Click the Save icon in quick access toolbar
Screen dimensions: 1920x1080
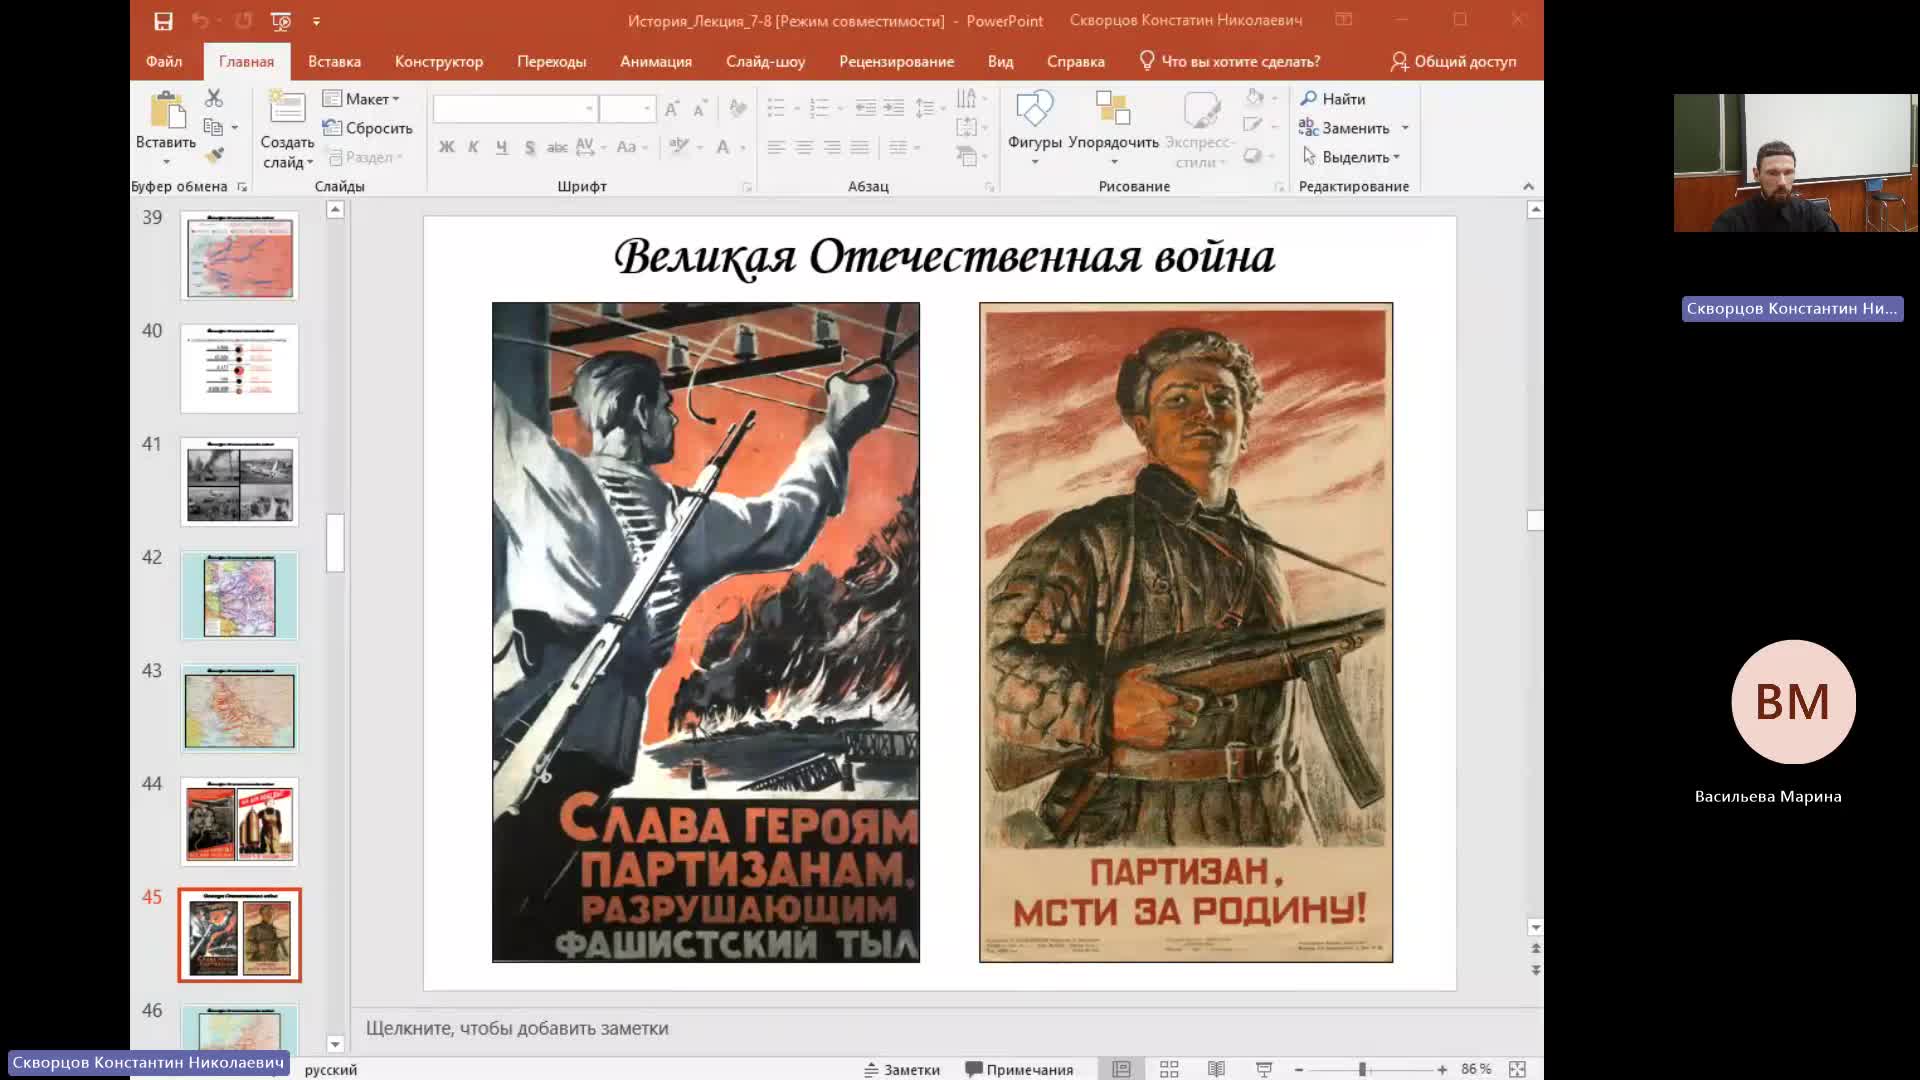click(x=163, y=21)
